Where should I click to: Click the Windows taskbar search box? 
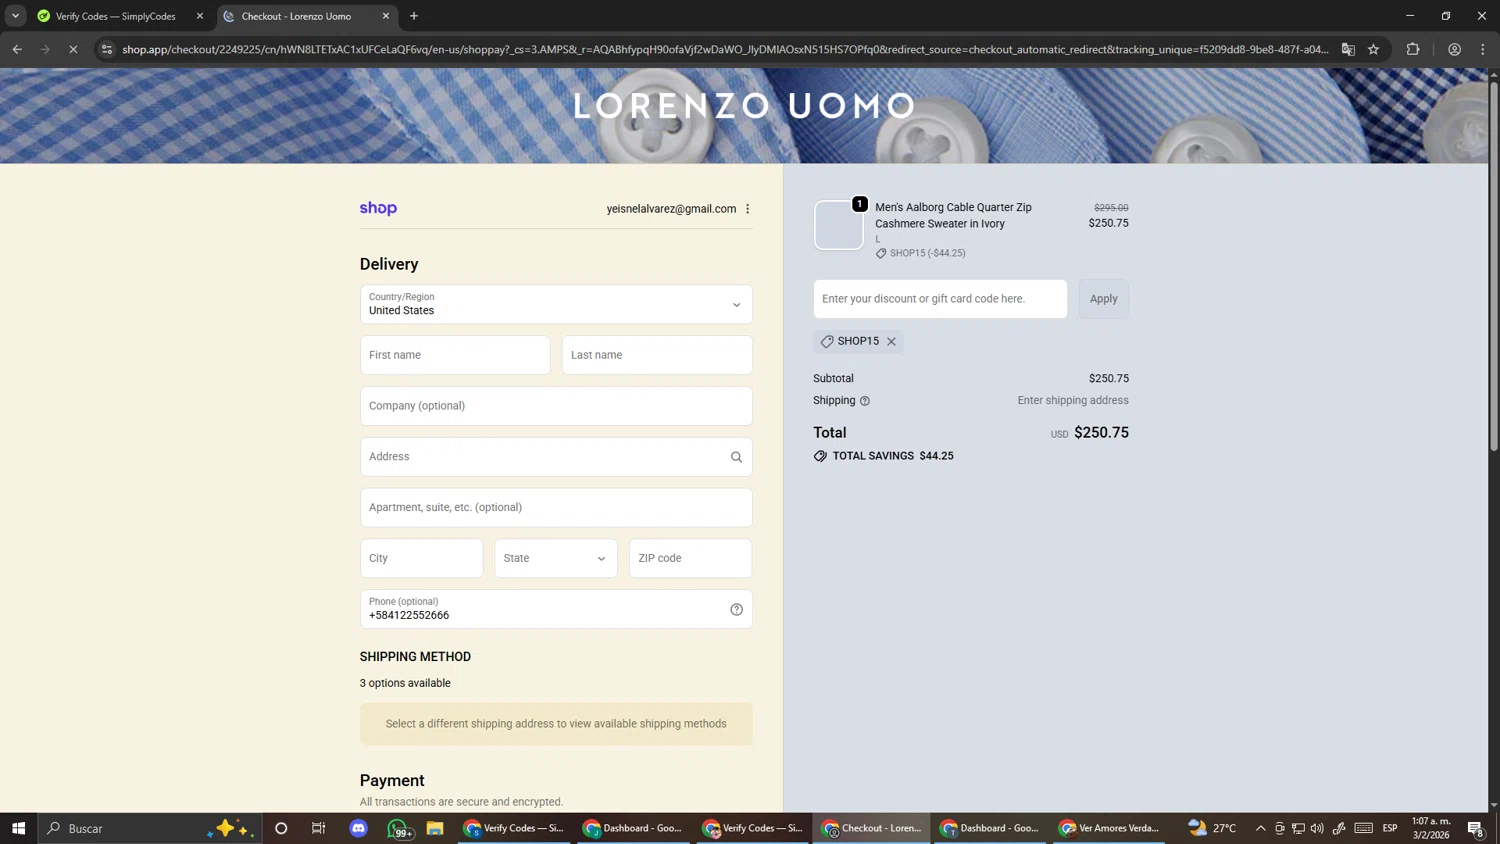tap(150, 828)
